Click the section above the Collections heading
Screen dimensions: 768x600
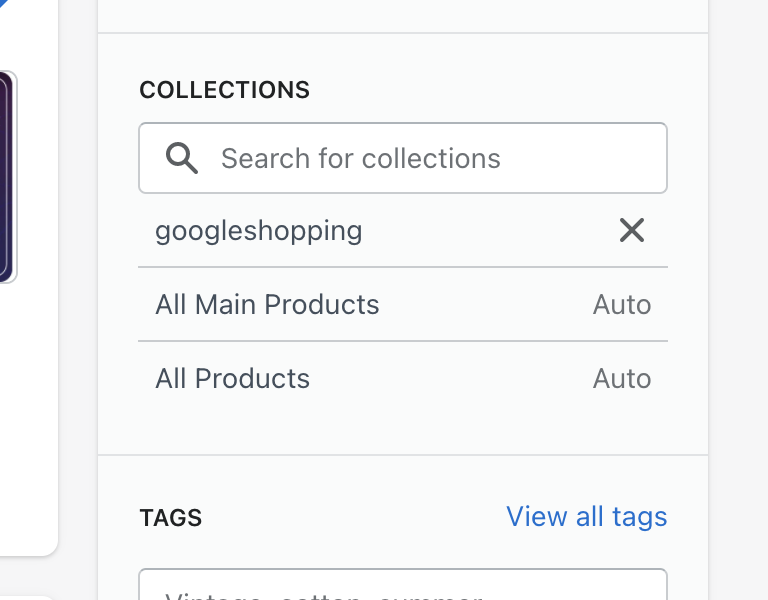pyautogui.click(x=402, y=15)
